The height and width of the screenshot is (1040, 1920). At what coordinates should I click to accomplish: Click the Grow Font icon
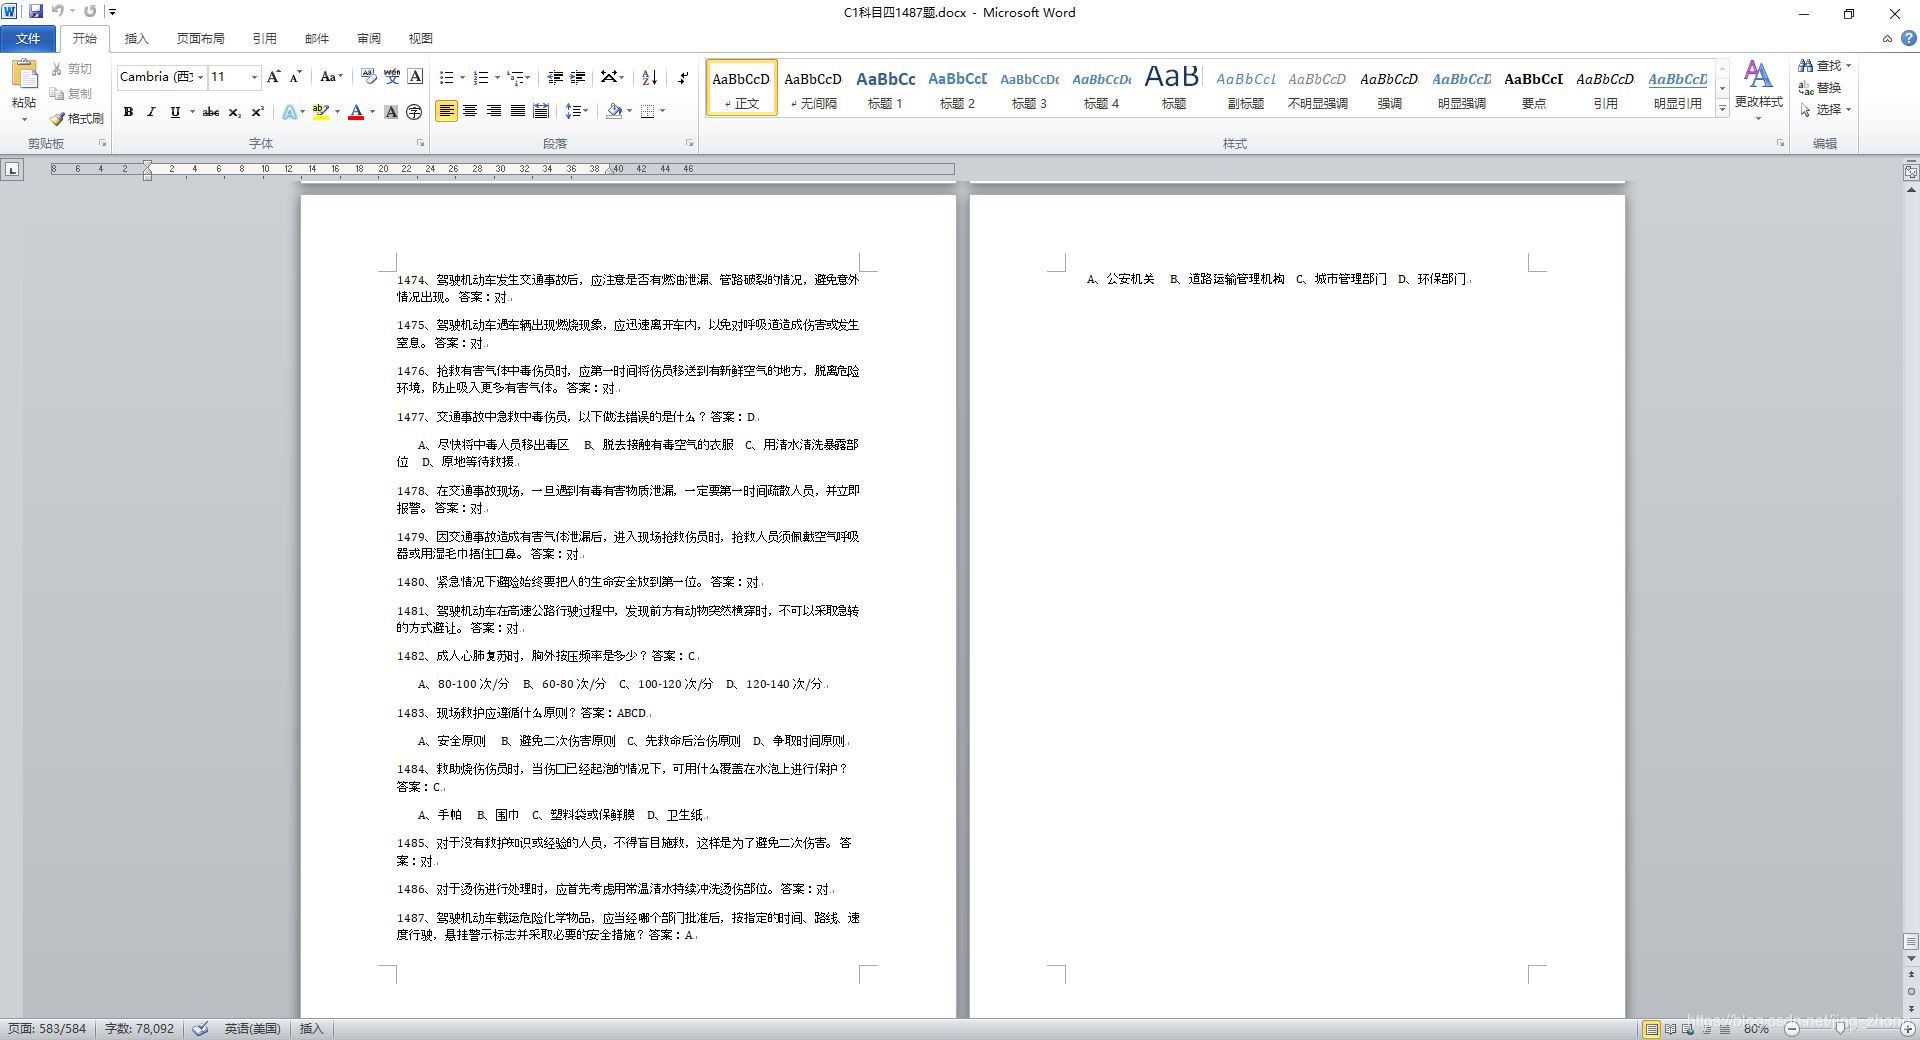click(273, 77)
